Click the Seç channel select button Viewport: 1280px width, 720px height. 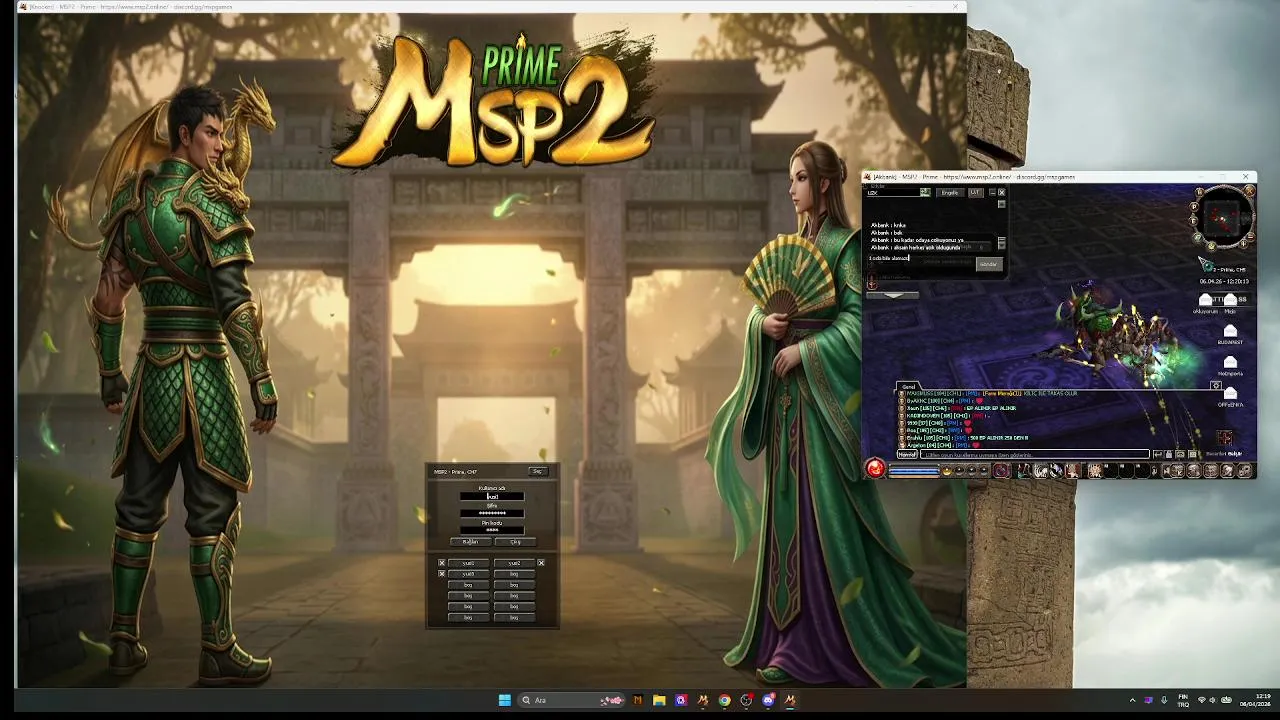(538, 471)
